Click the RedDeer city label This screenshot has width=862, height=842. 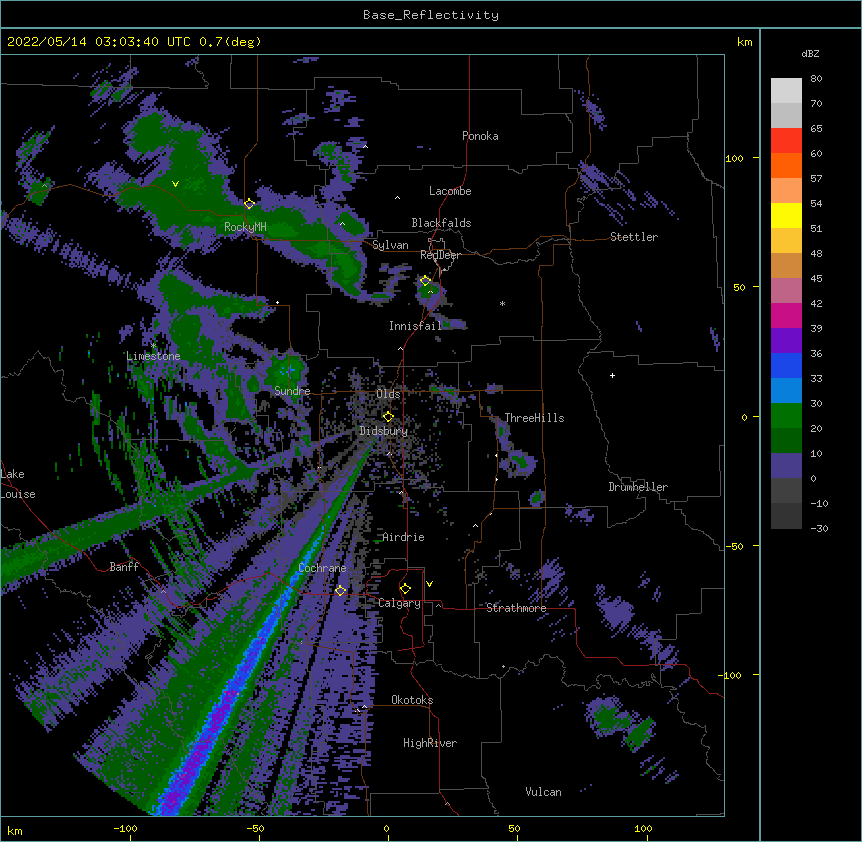pos(440,255)
